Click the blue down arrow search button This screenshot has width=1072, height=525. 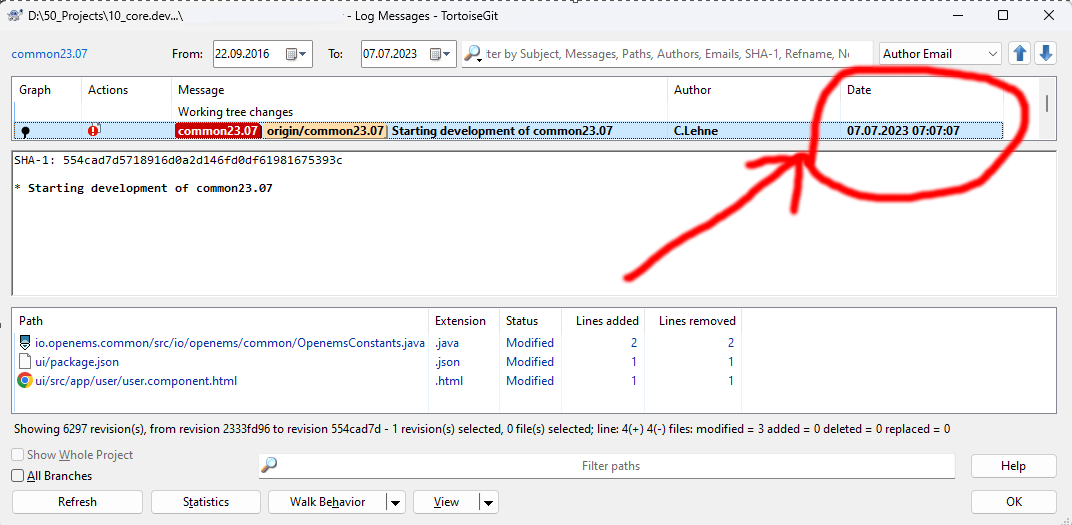[x=1045, y=53]
